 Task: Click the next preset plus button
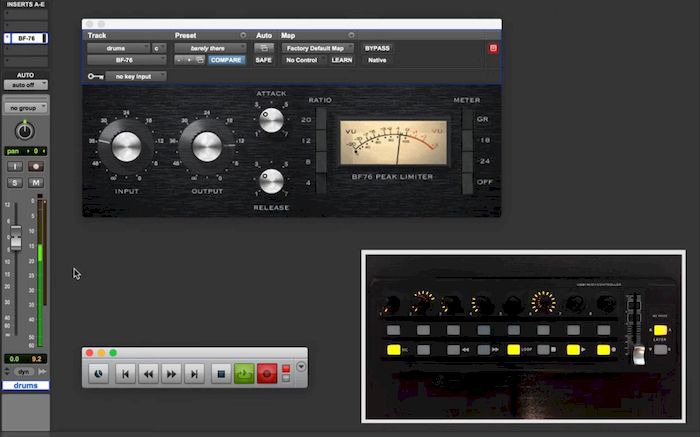pos(189,60)
